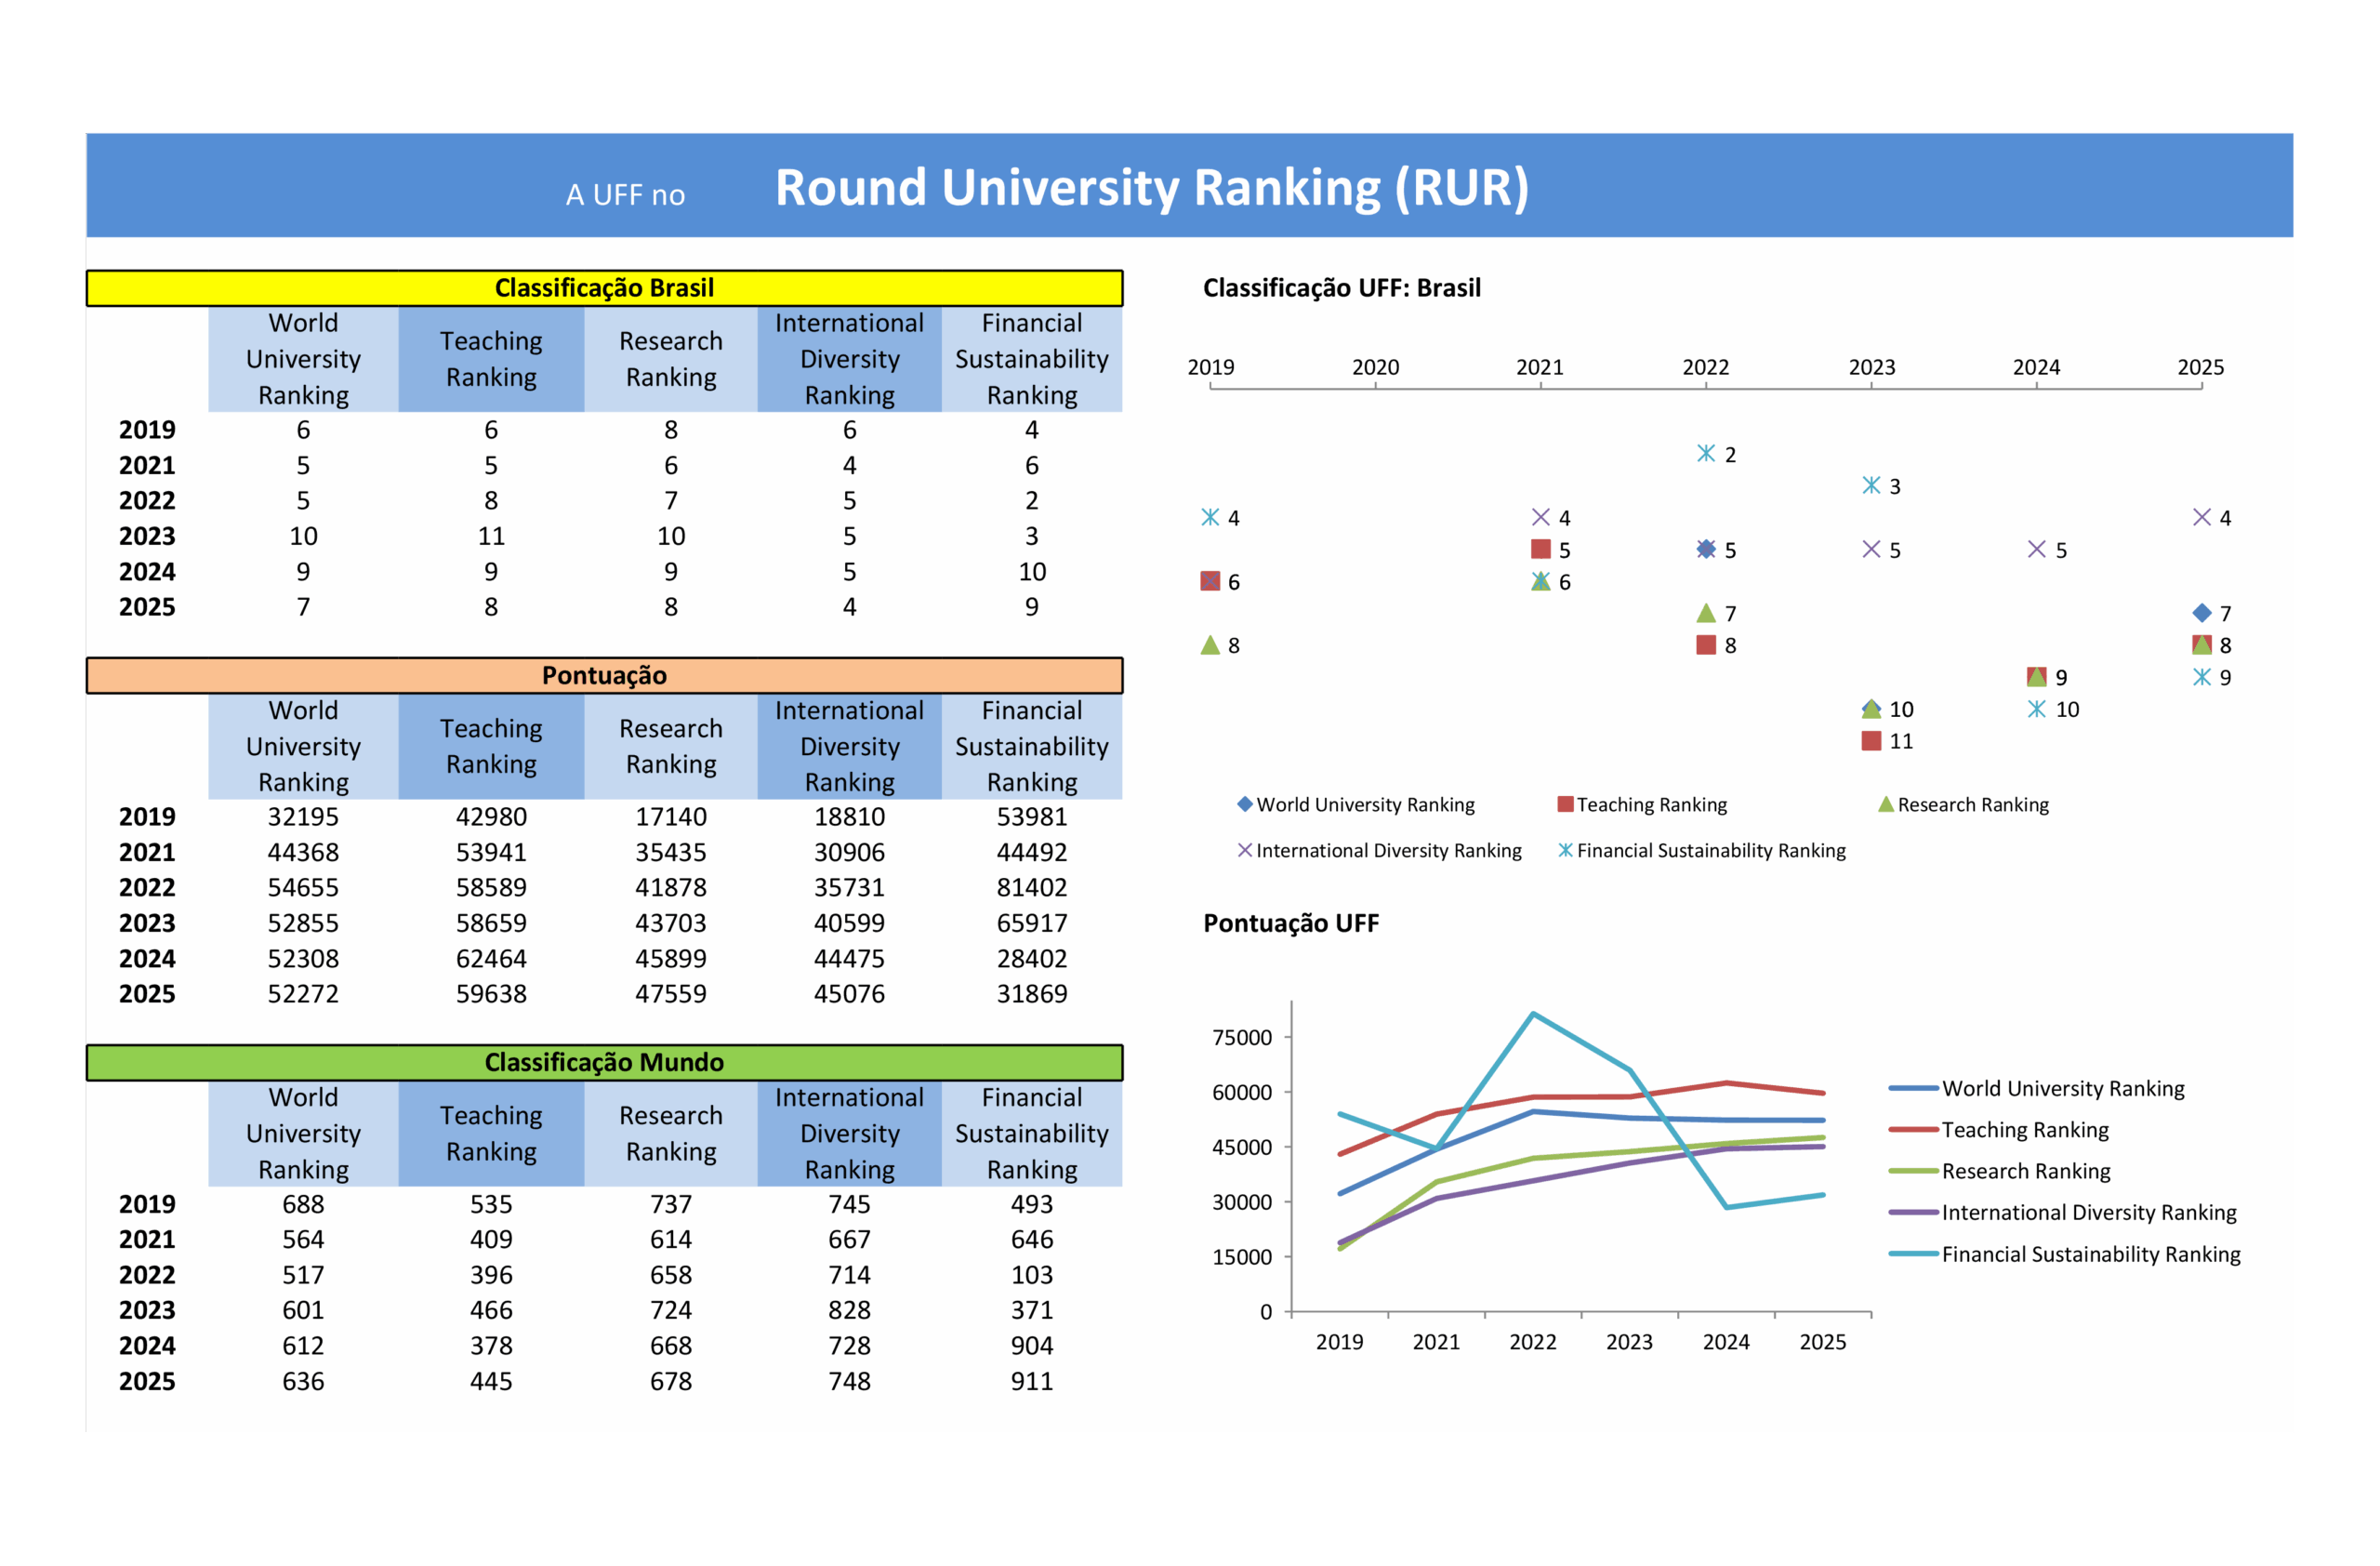Viewport: 2380px width, 1566px height.
Task: Select the purple X marker under 2024
Action: [2037, 549]
